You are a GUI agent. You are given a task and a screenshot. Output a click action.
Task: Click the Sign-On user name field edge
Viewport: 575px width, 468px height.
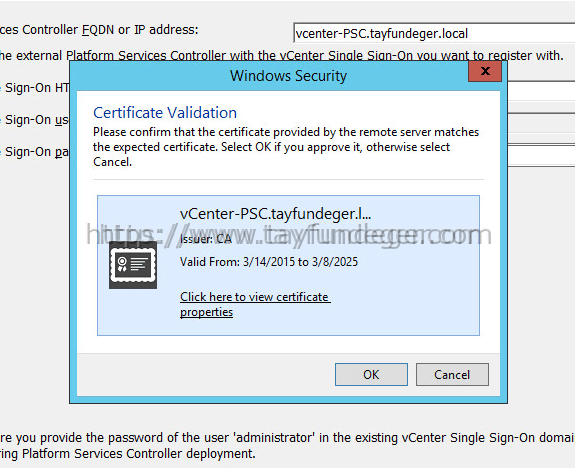point(541,122)
